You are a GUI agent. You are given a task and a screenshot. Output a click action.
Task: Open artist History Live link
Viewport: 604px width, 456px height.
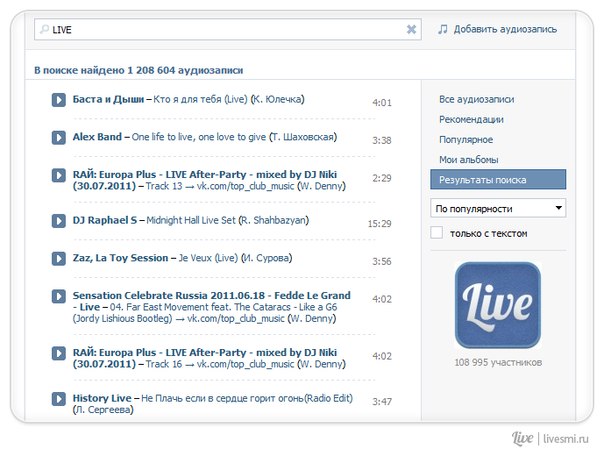point(102,398)
